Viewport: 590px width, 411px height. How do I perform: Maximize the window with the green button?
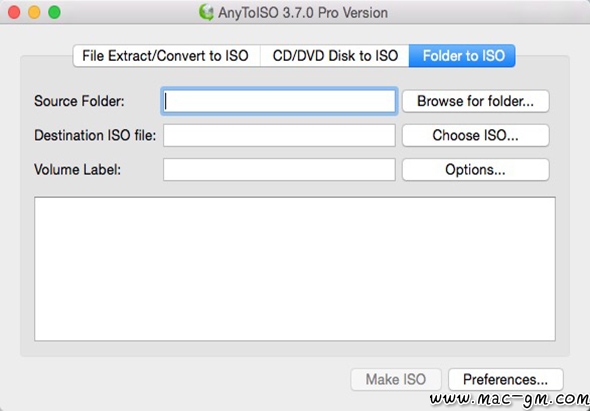tap(55, 12)
